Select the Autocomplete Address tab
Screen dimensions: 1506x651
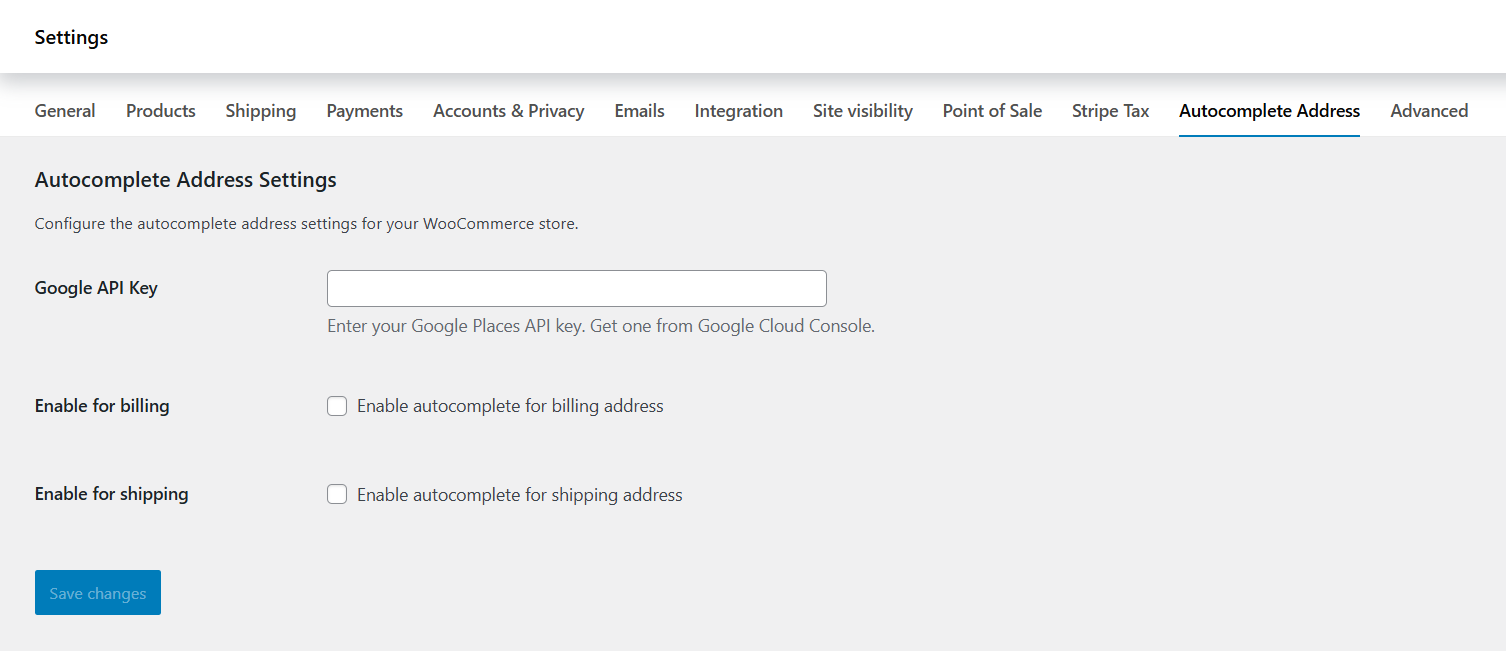point(1269,111)
